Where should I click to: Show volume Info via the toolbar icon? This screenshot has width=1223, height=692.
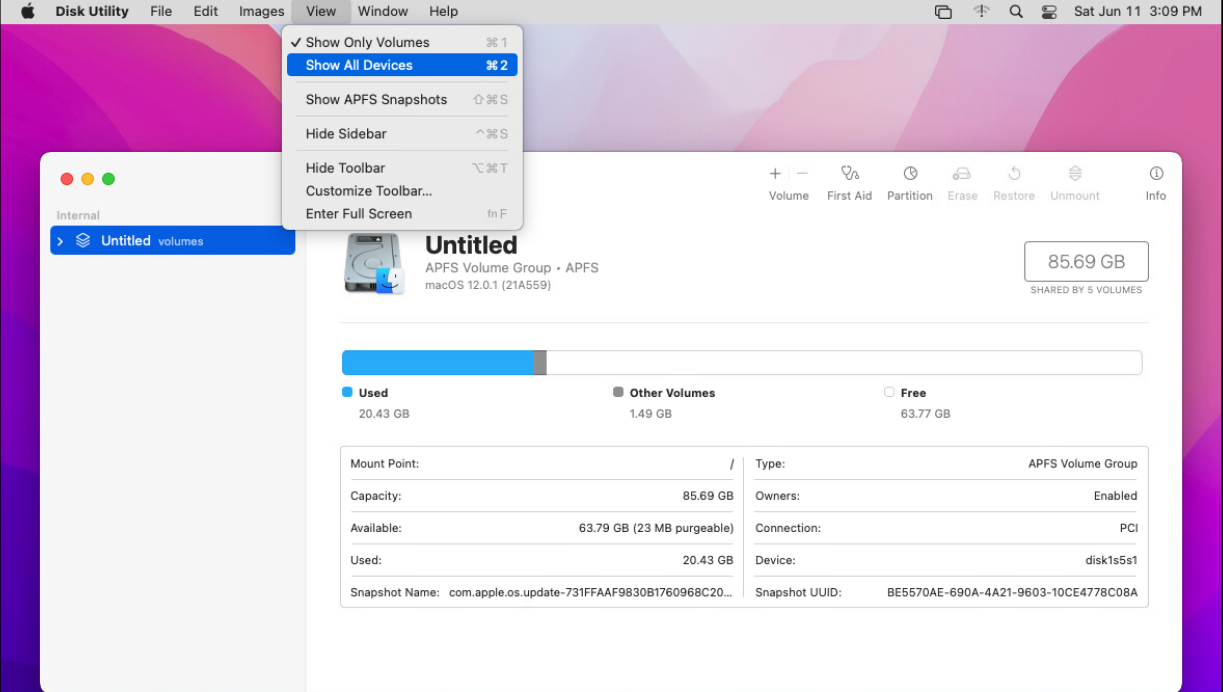[1156, 182]
